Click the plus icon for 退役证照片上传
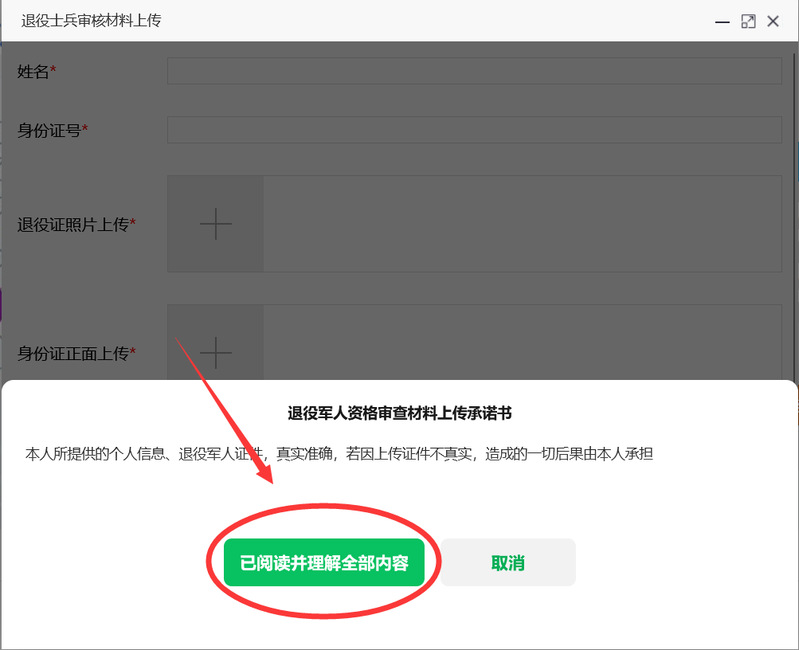 click(215, 224)
